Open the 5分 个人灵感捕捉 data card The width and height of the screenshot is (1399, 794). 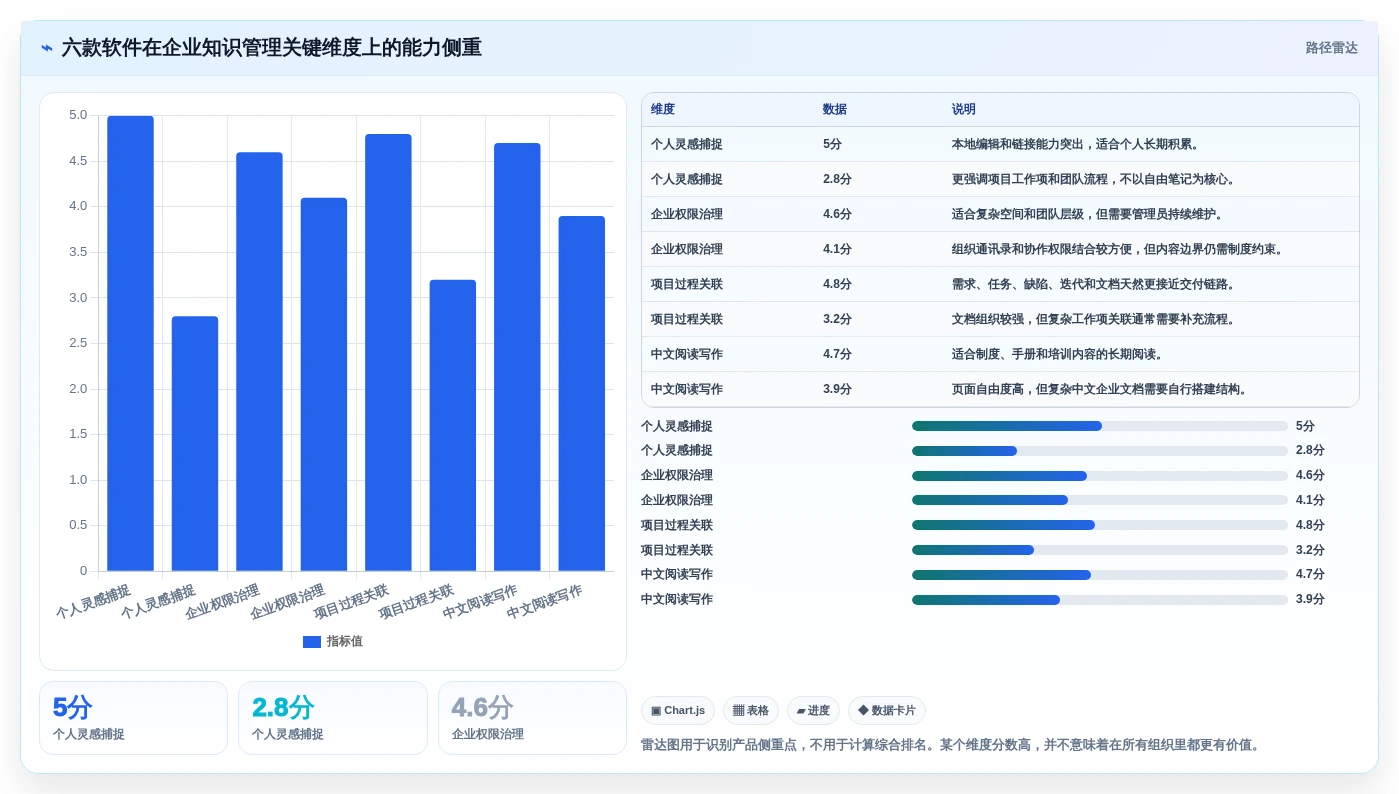click(133, 718)
